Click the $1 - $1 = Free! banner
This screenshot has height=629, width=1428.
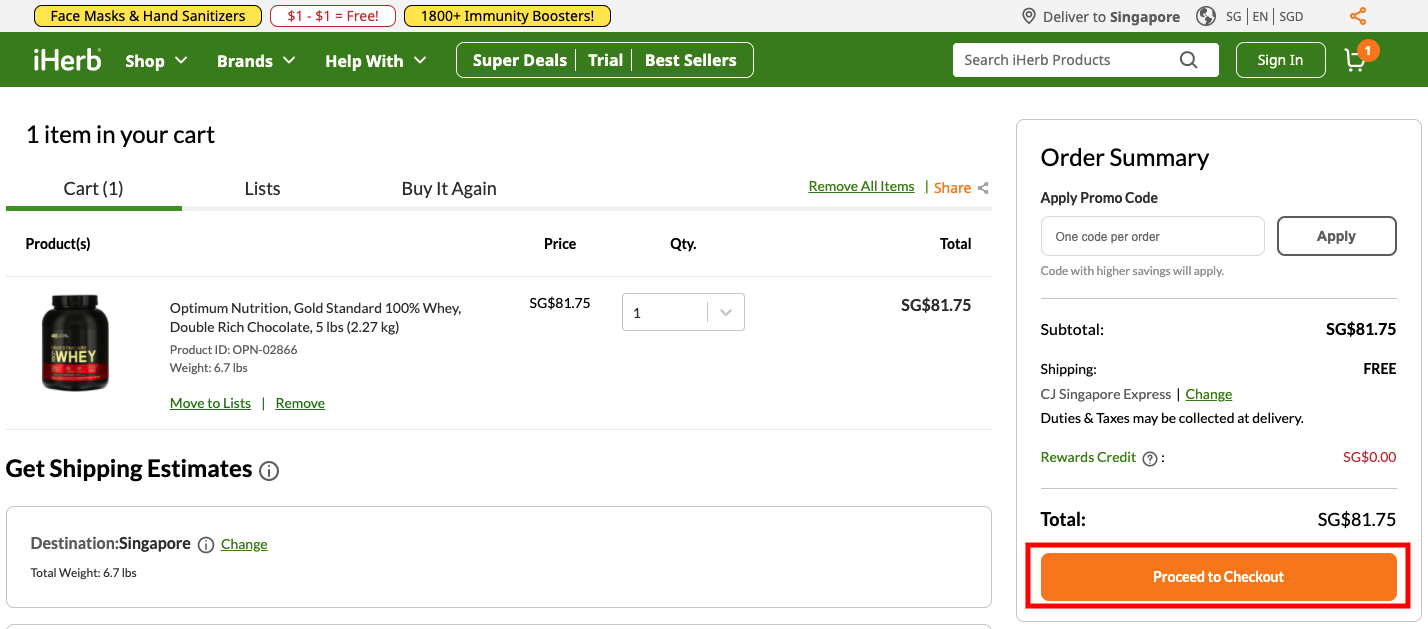tap(333, 16)
